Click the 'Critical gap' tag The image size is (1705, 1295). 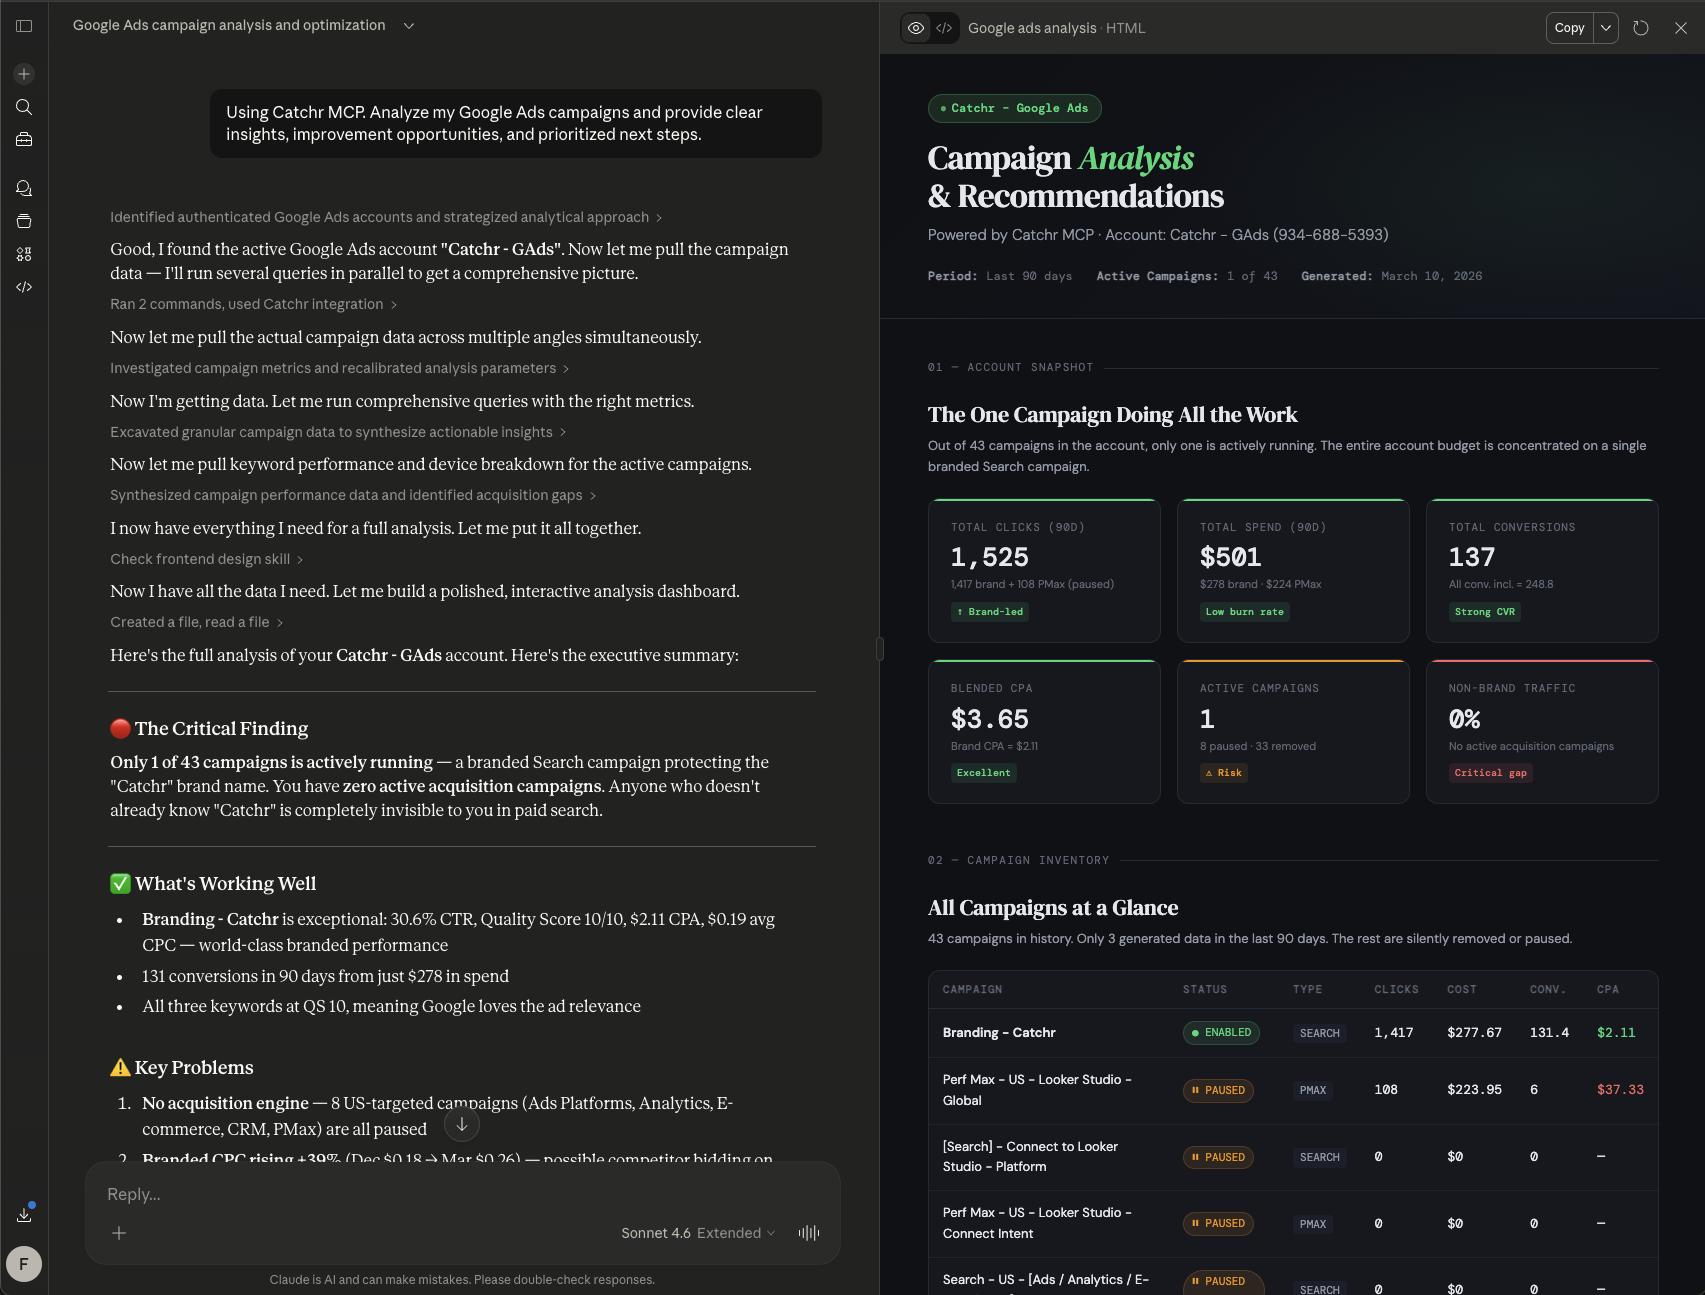click(1491, 773)
